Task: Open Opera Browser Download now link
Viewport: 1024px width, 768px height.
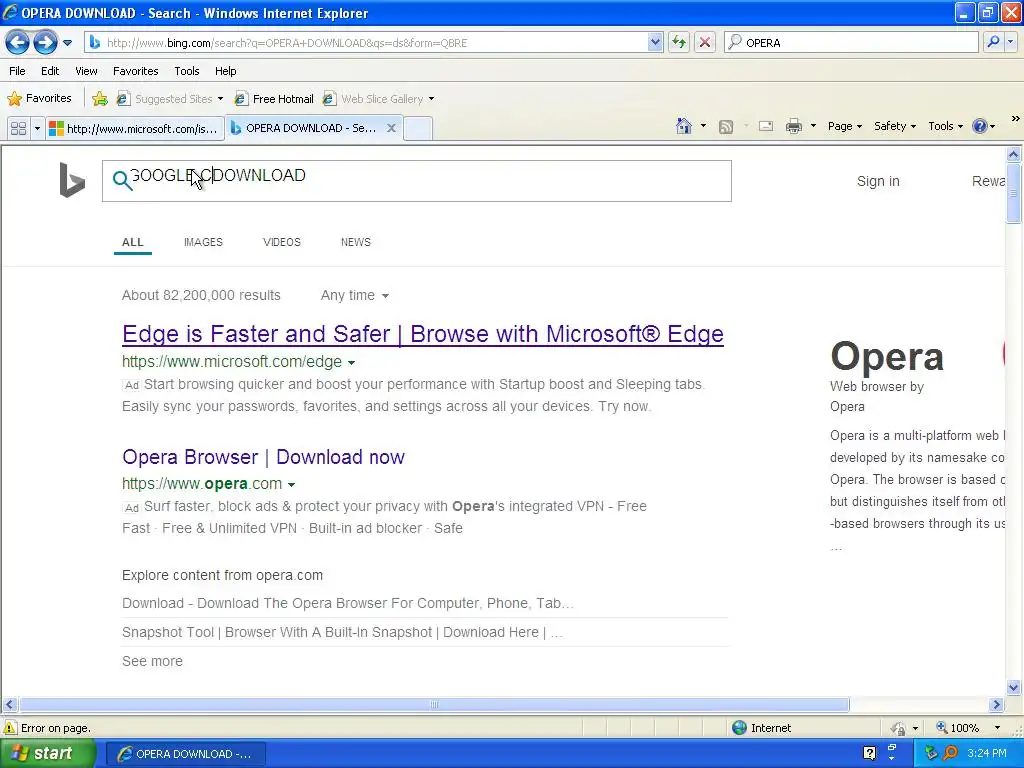Action: (x=263, y=456)
